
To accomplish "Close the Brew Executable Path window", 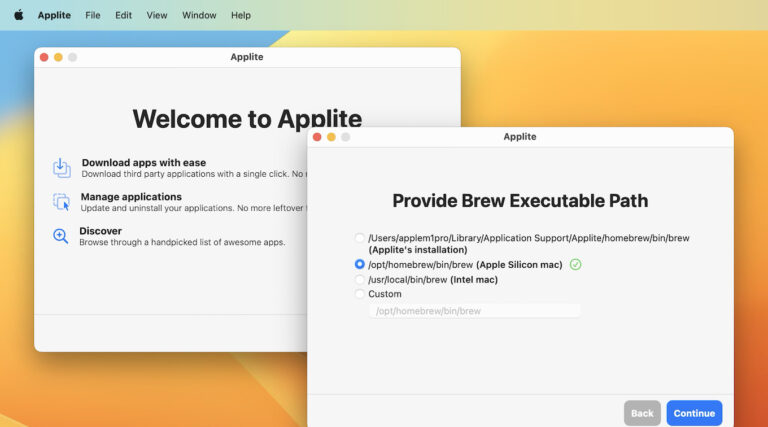I will (317, 137).
